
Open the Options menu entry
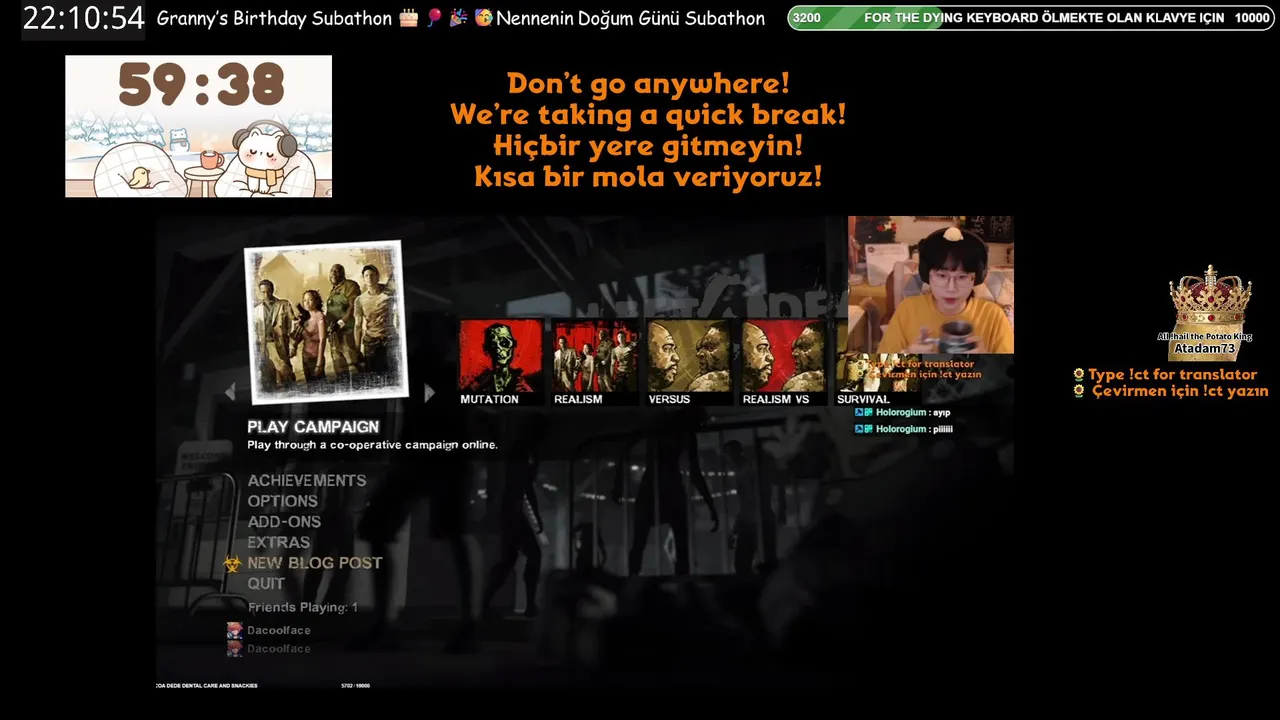(x=283, y=501)
